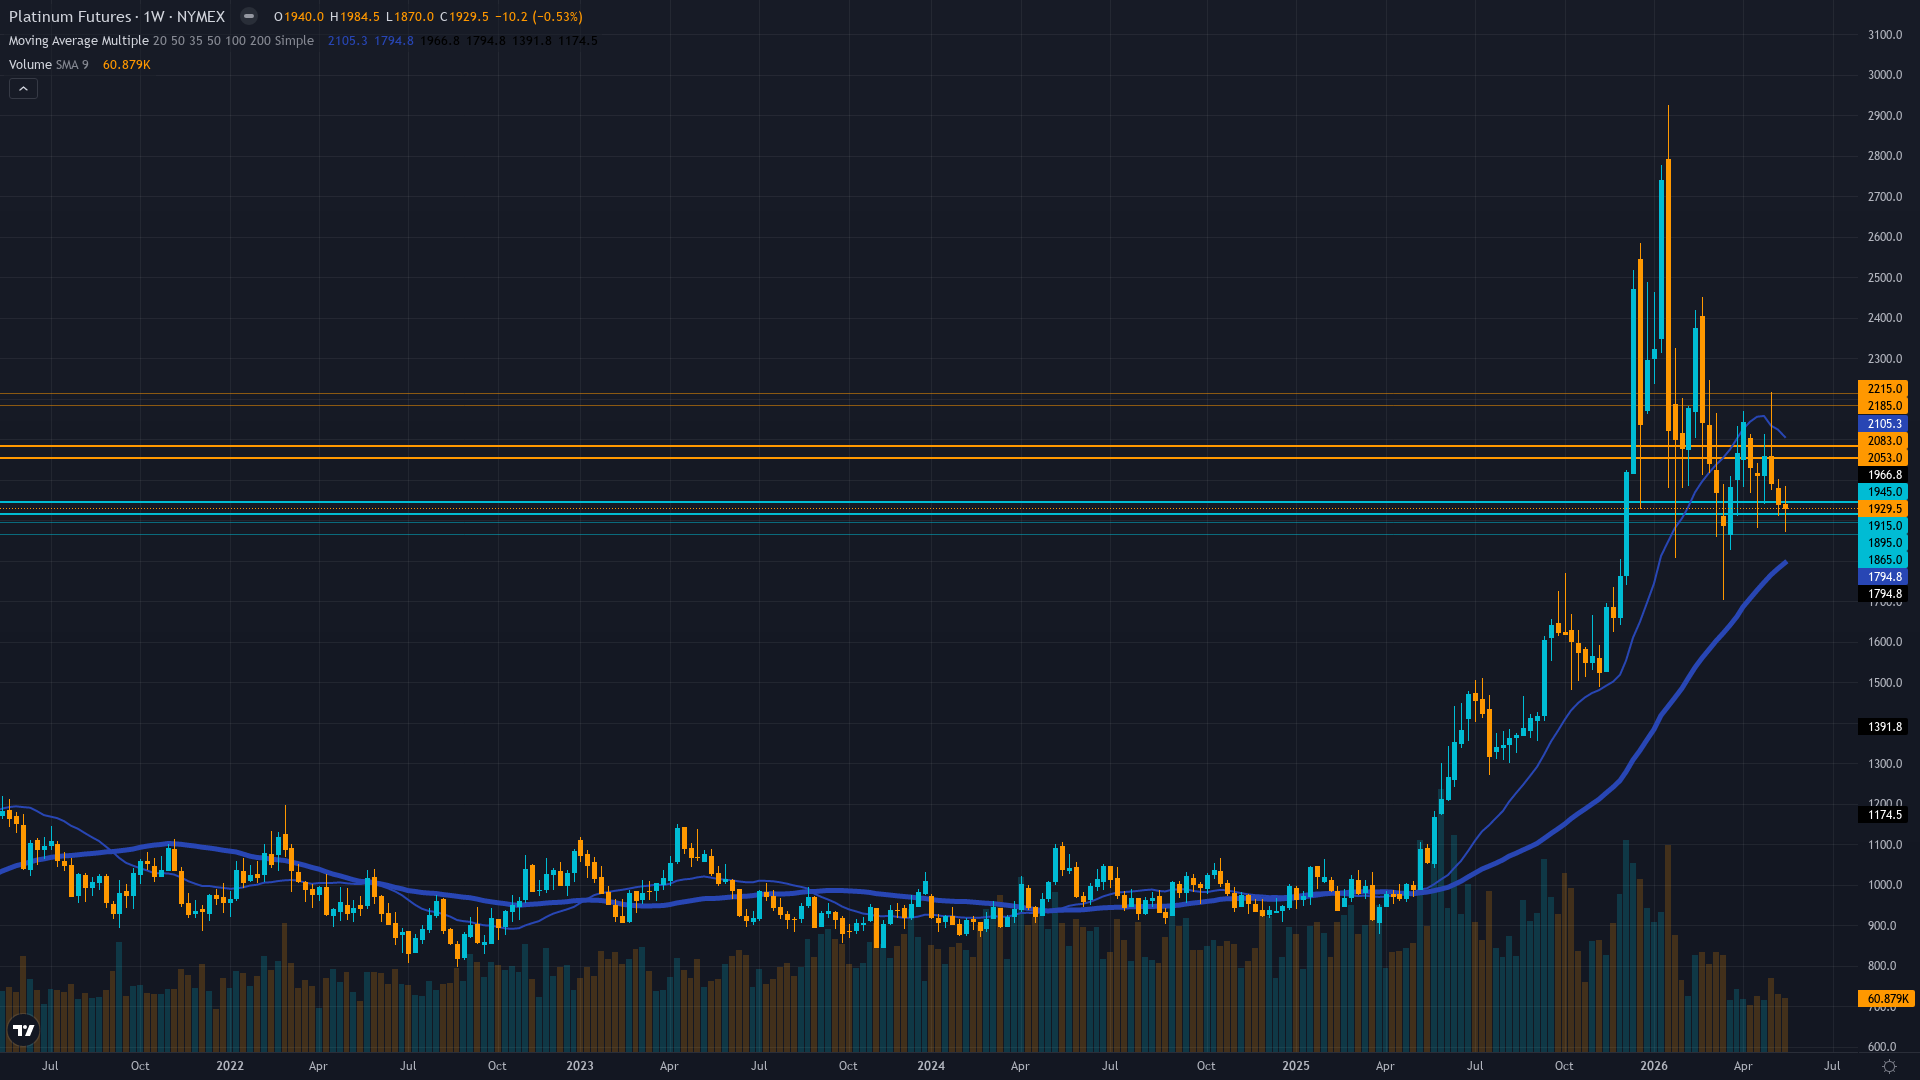Viewport: 1920px width, 1080px height.
Task: Click the cyan 1945.0 price axis label
Action: point(1883,492)
